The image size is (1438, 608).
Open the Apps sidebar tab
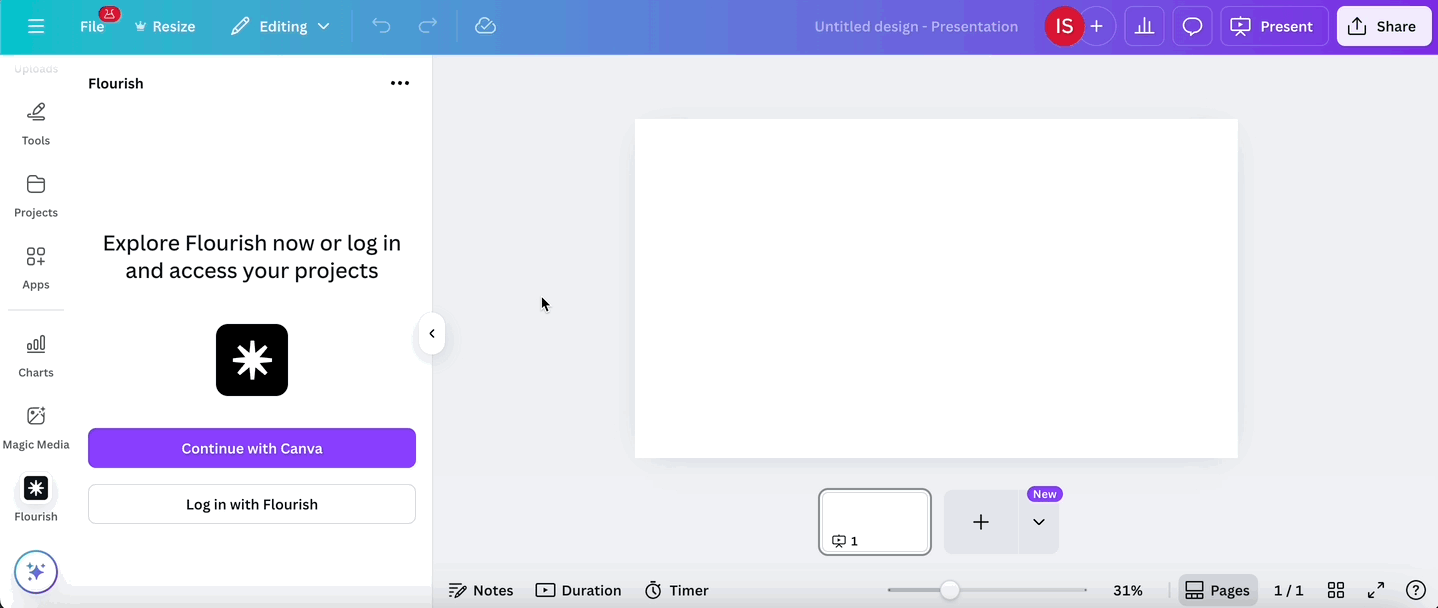click(x=36, y=268)
